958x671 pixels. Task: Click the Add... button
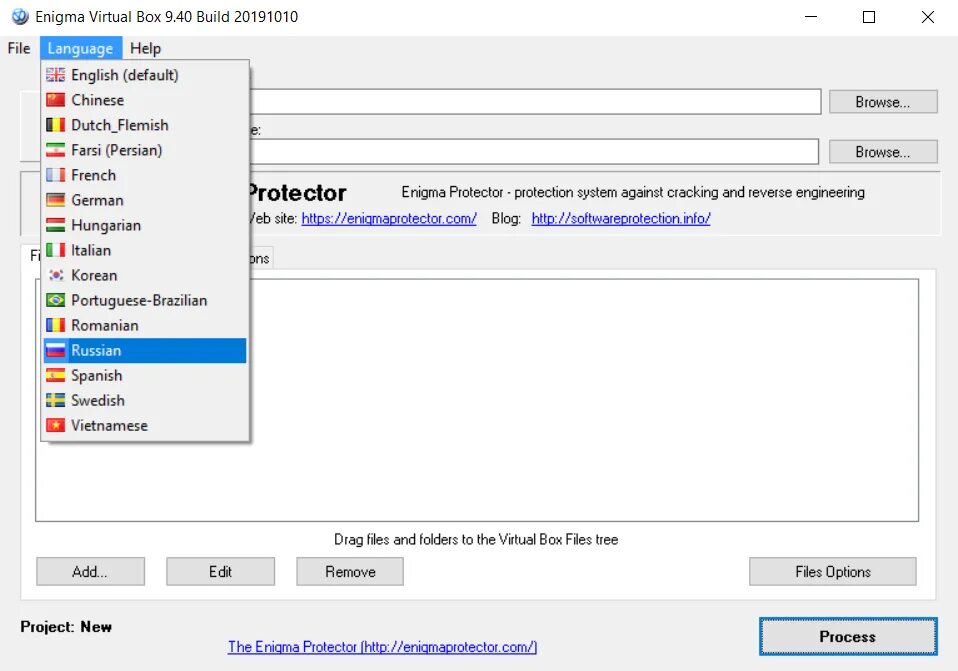[x=90, y=571]
